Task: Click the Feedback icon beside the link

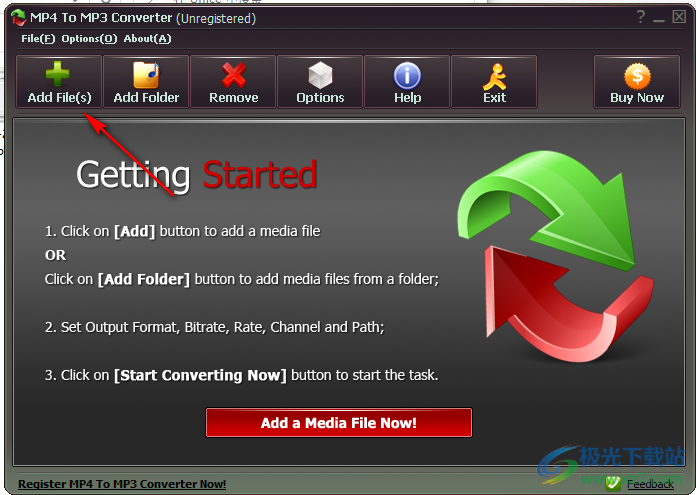Action: pos(613,483)
